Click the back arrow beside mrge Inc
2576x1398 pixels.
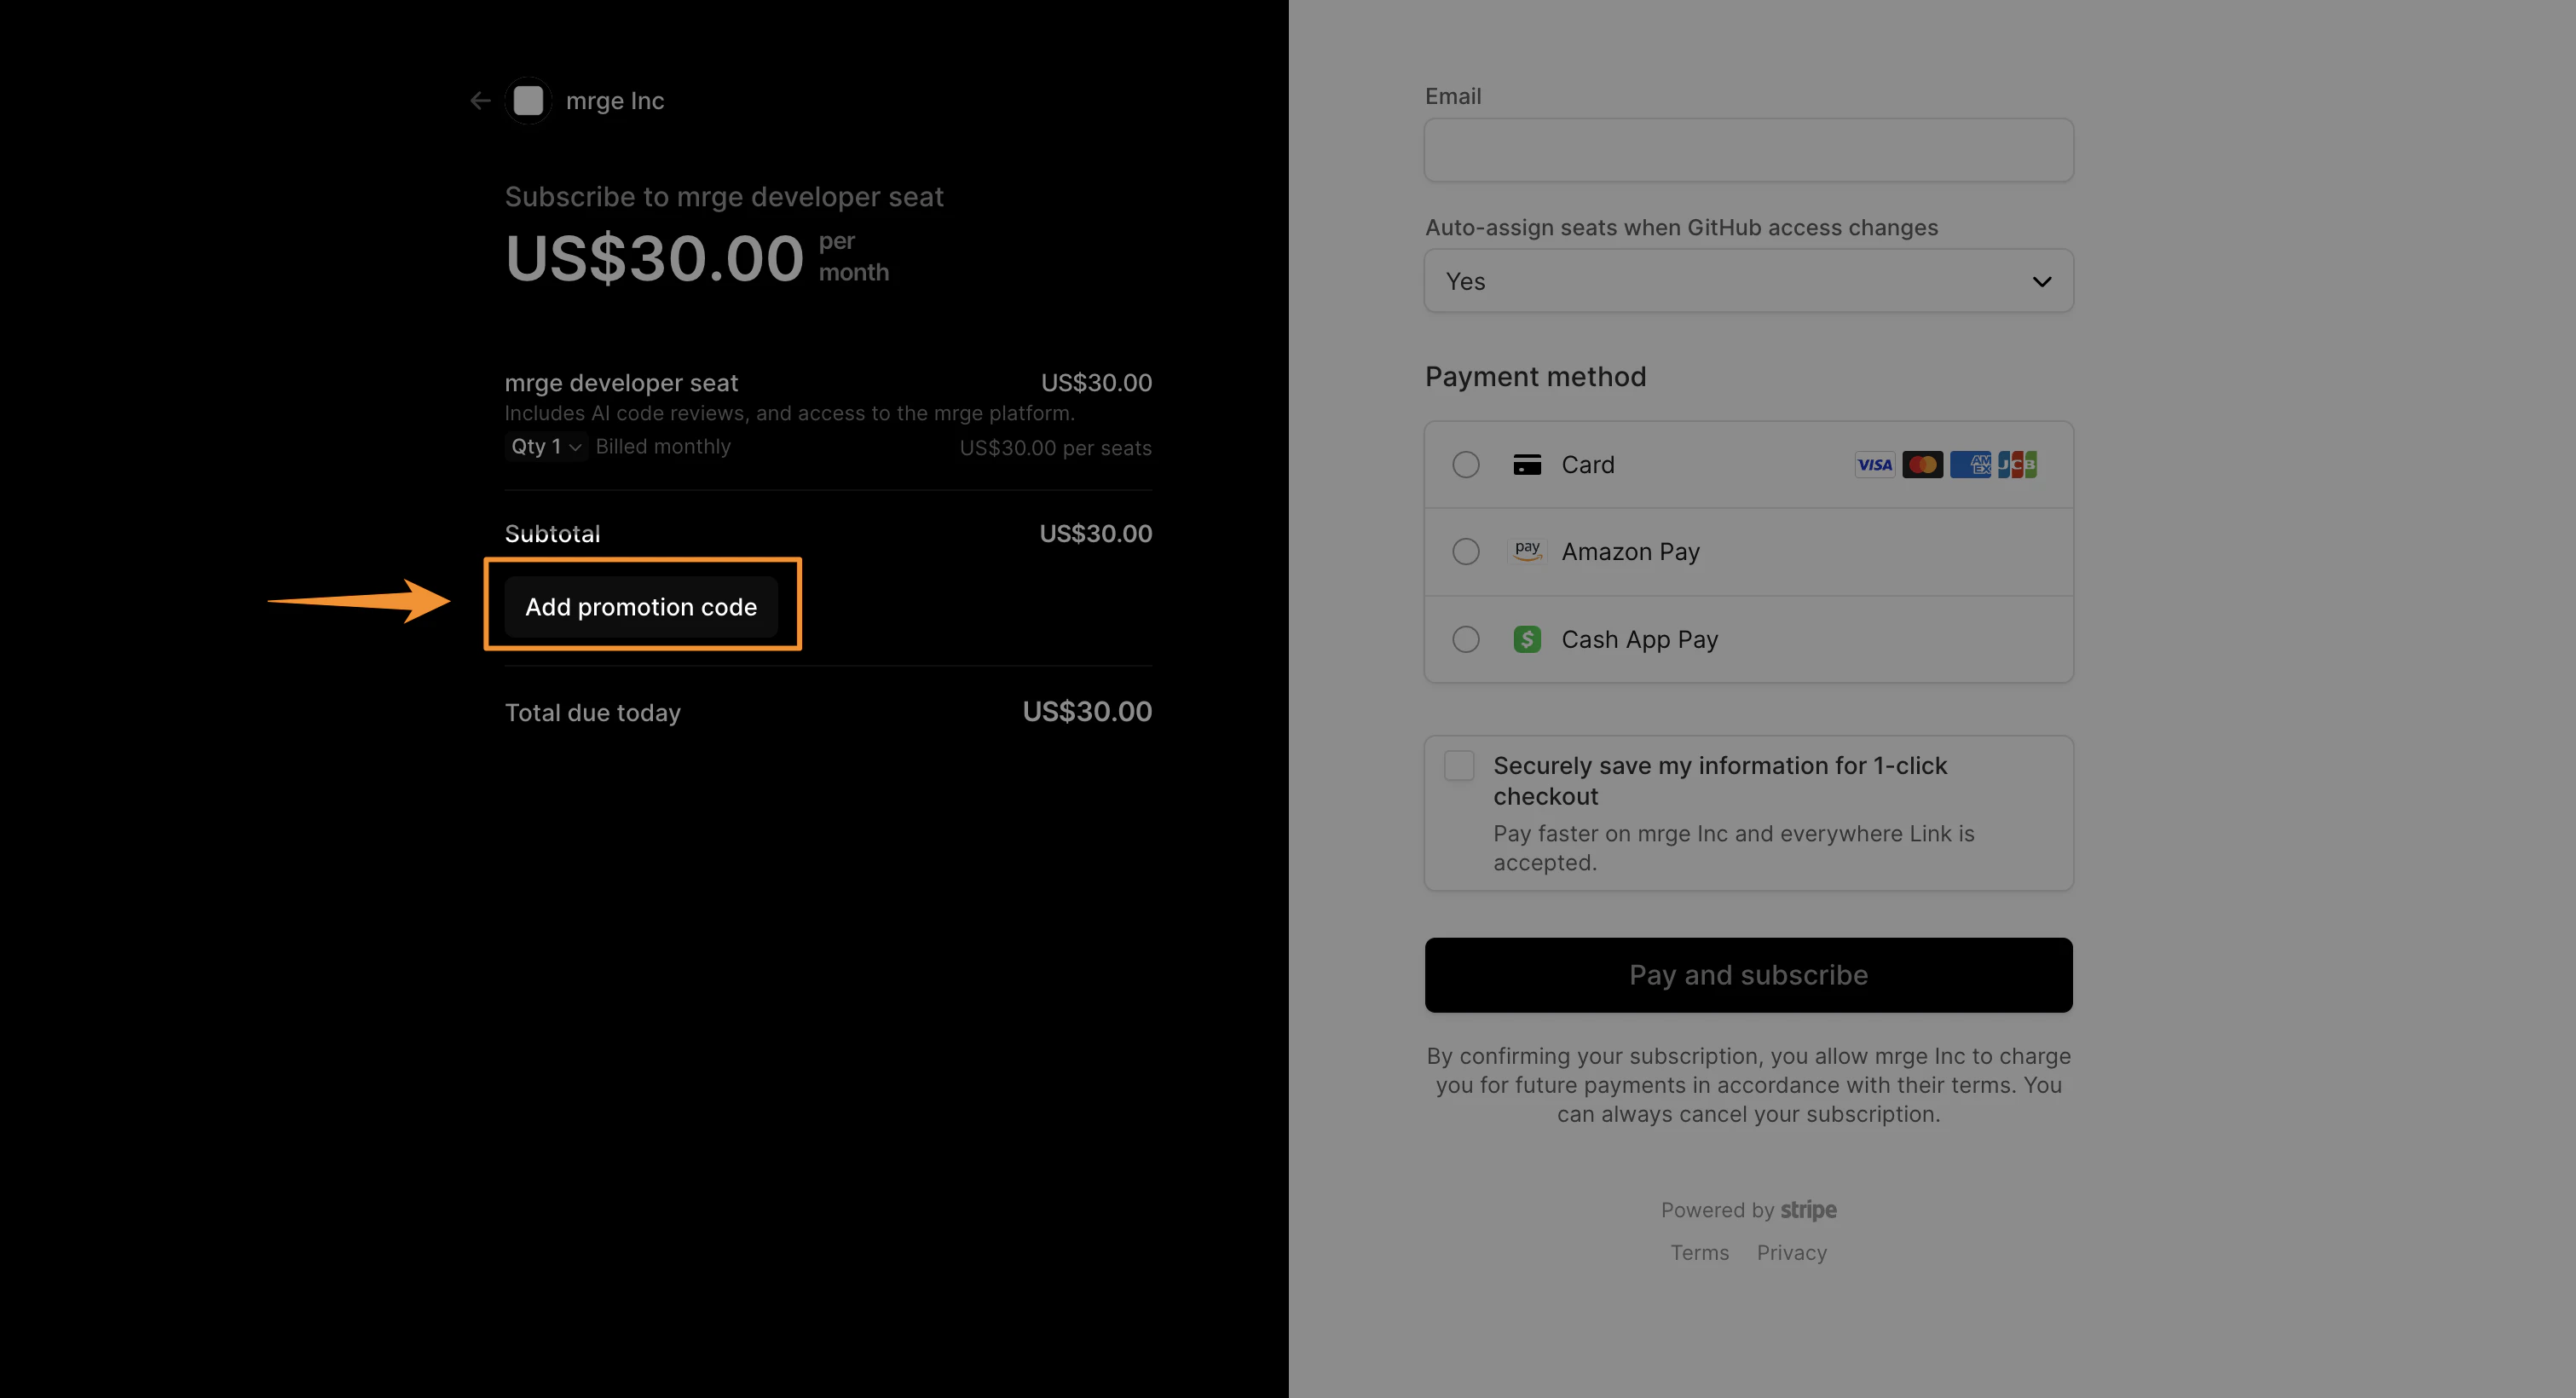[480, 100]
